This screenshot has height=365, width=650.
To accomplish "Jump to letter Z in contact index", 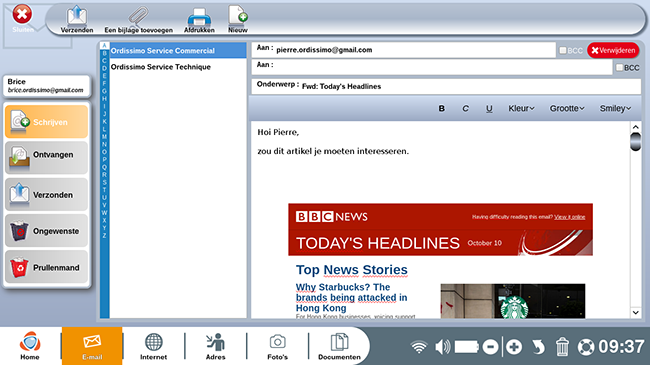I will point(104,235).
